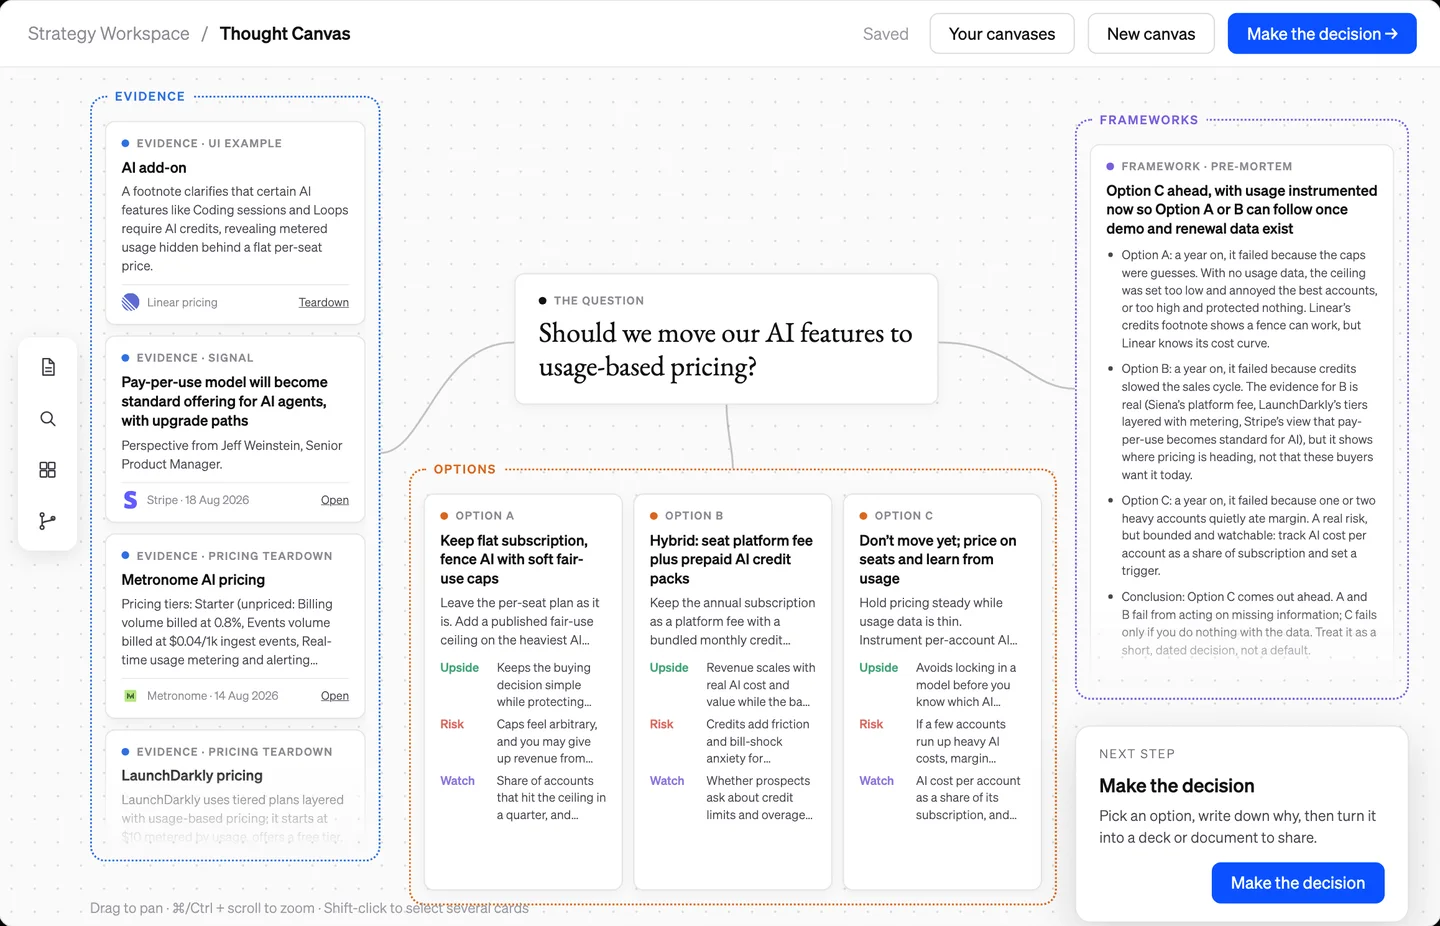Click the question card about usage-based pricing
This screenshot has width=1440, height=926.
(726, 339)
